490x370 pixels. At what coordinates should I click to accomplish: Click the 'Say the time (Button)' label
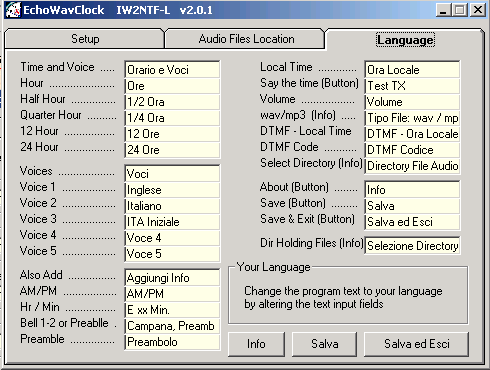click(x=309, y=83)
